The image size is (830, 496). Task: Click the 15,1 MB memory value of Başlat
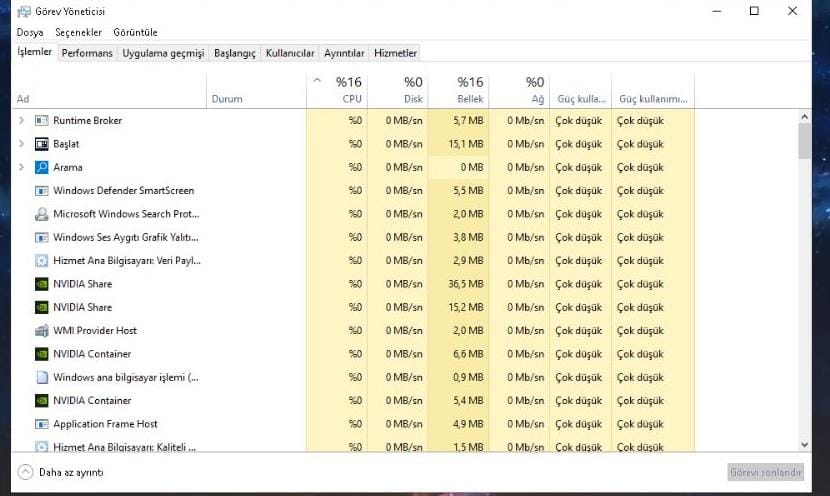point(466,144)
